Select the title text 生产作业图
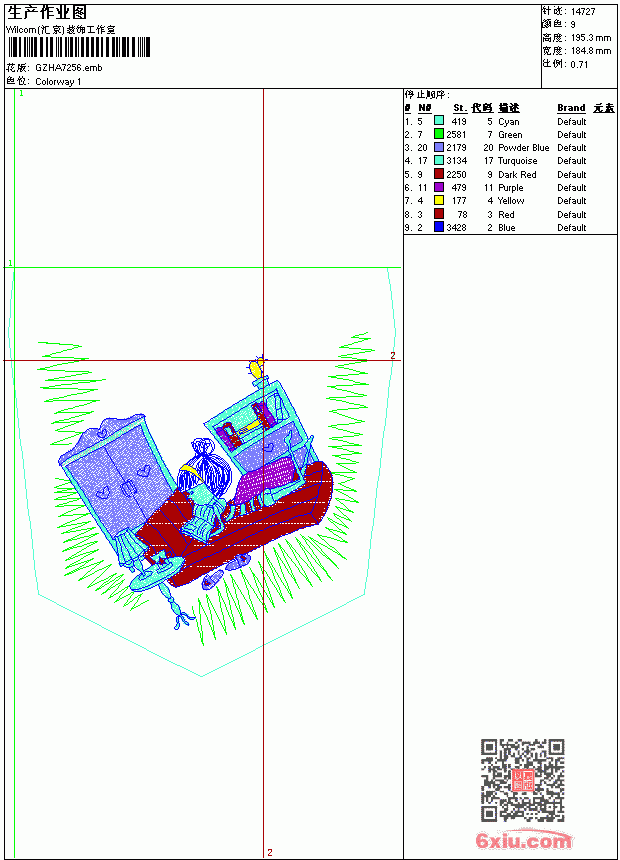This screenshot has width=620, height=860. pyautogui.click(x=47, y=13)
